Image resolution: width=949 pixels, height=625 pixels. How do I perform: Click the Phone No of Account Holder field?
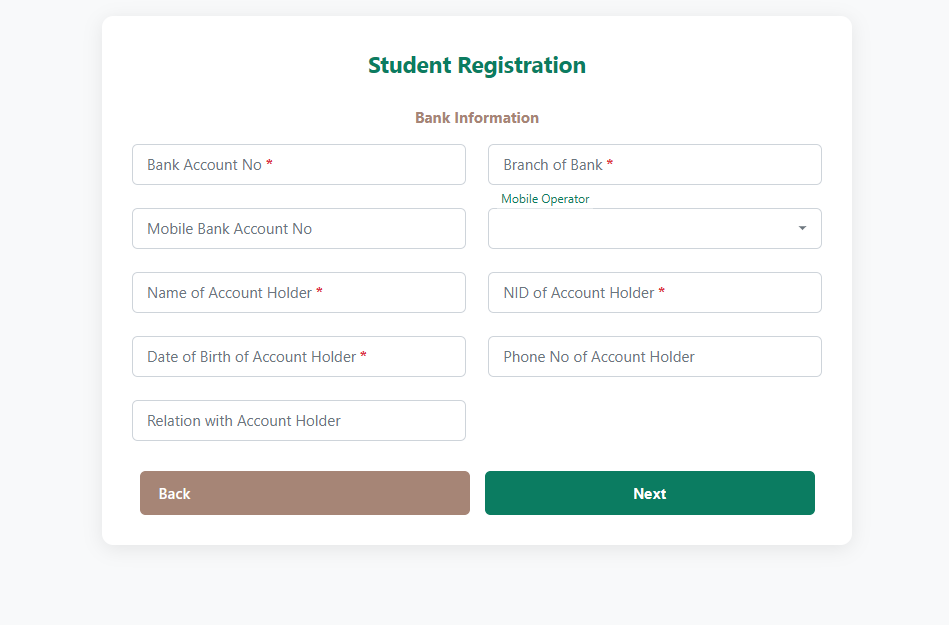coord(654,357)
